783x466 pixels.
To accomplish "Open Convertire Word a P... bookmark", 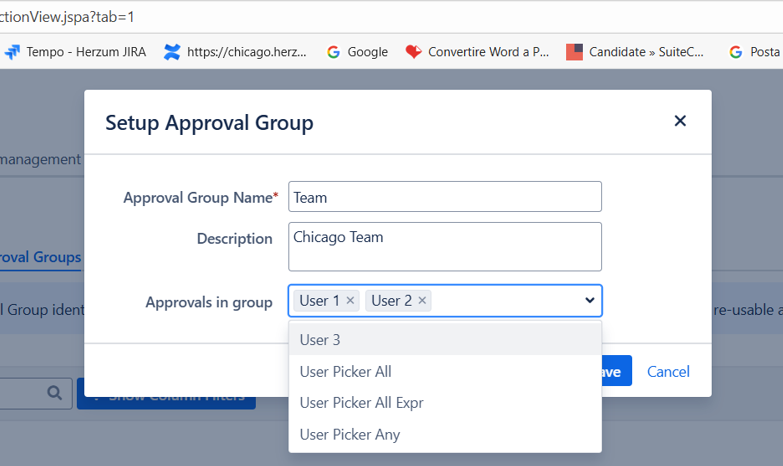I will click(x=477, y=52).
